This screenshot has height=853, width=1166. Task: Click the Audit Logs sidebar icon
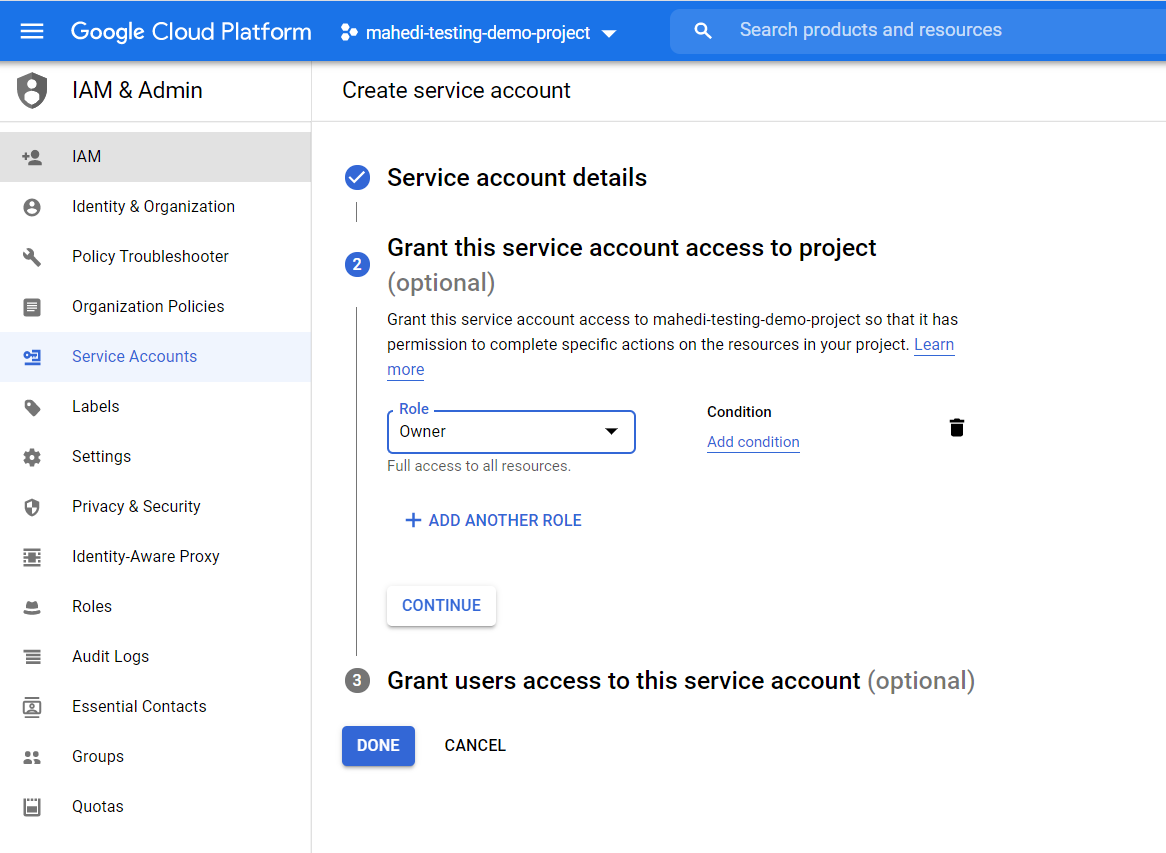coord(33,656)
